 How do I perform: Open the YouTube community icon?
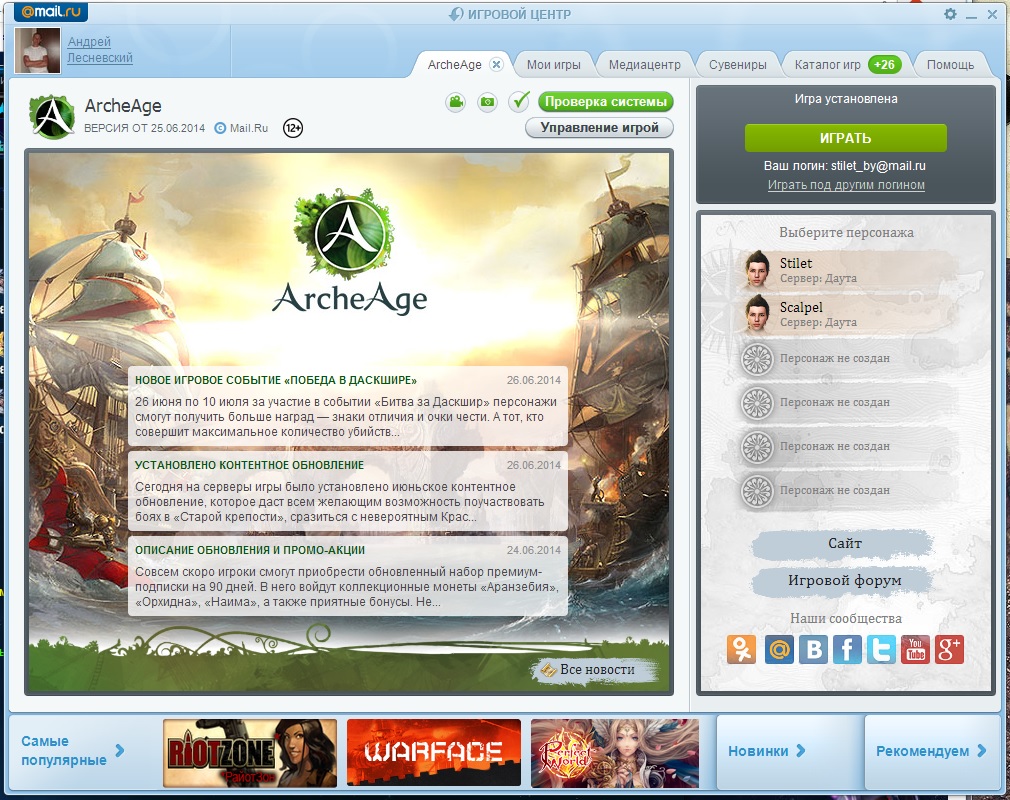click(x=915, y=649)
